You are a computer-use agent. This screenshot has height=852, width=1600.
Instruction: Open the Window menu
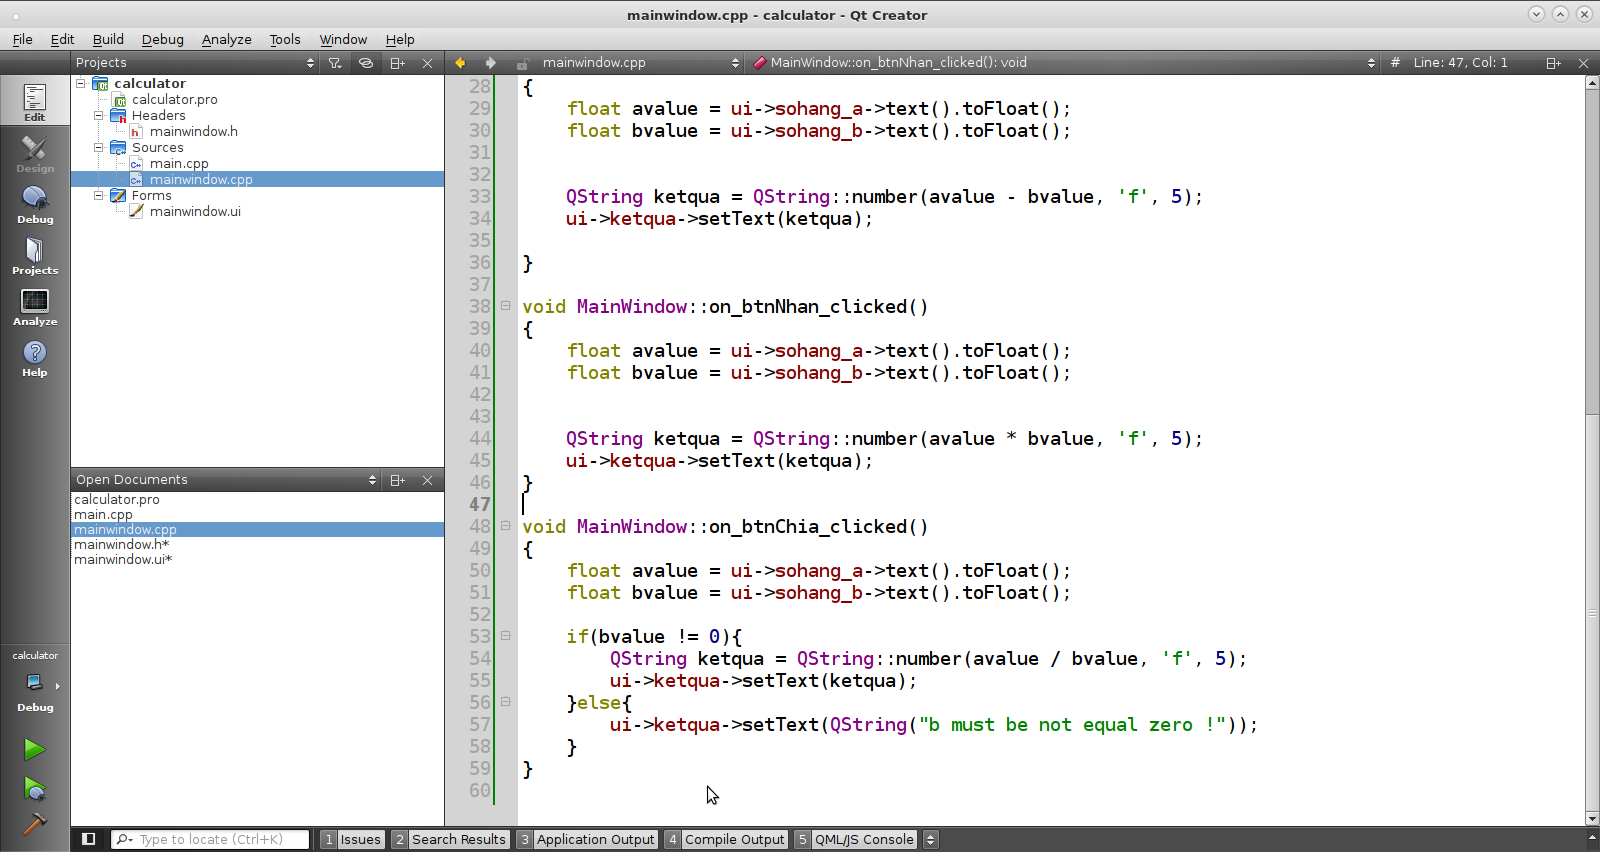point(343,39)
